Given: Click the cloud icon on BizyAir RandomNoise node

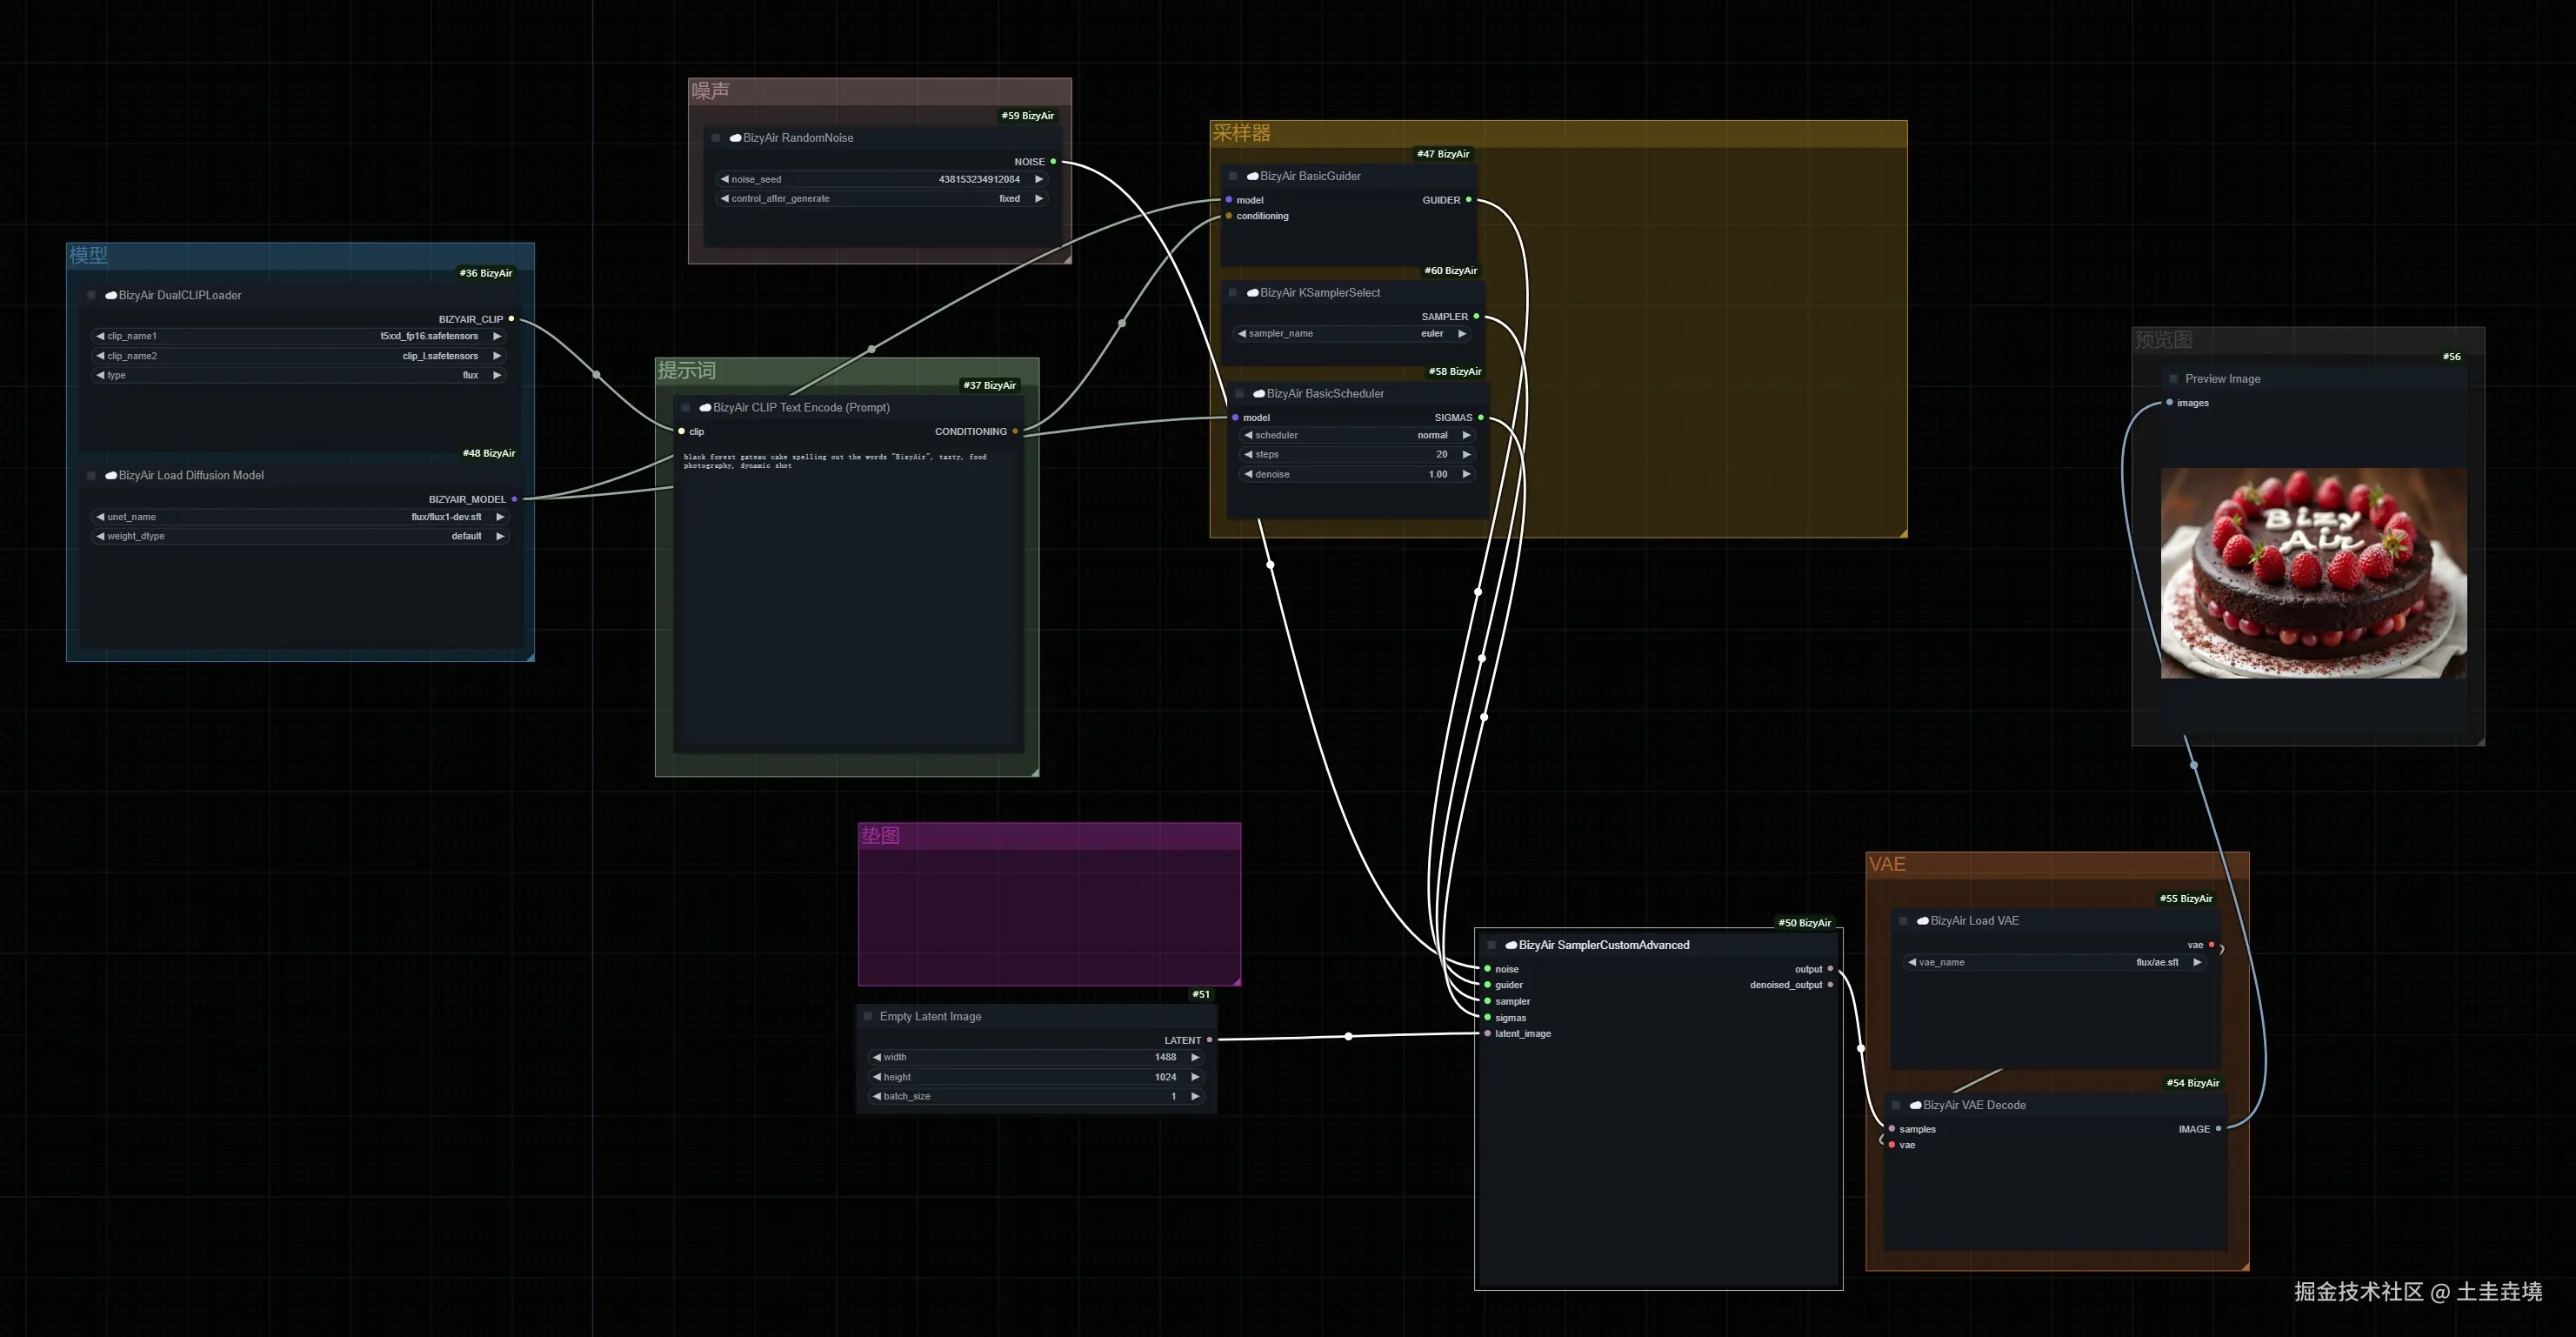Looking at the screenshot, I should pyautogui.click(x=735, y=138).
